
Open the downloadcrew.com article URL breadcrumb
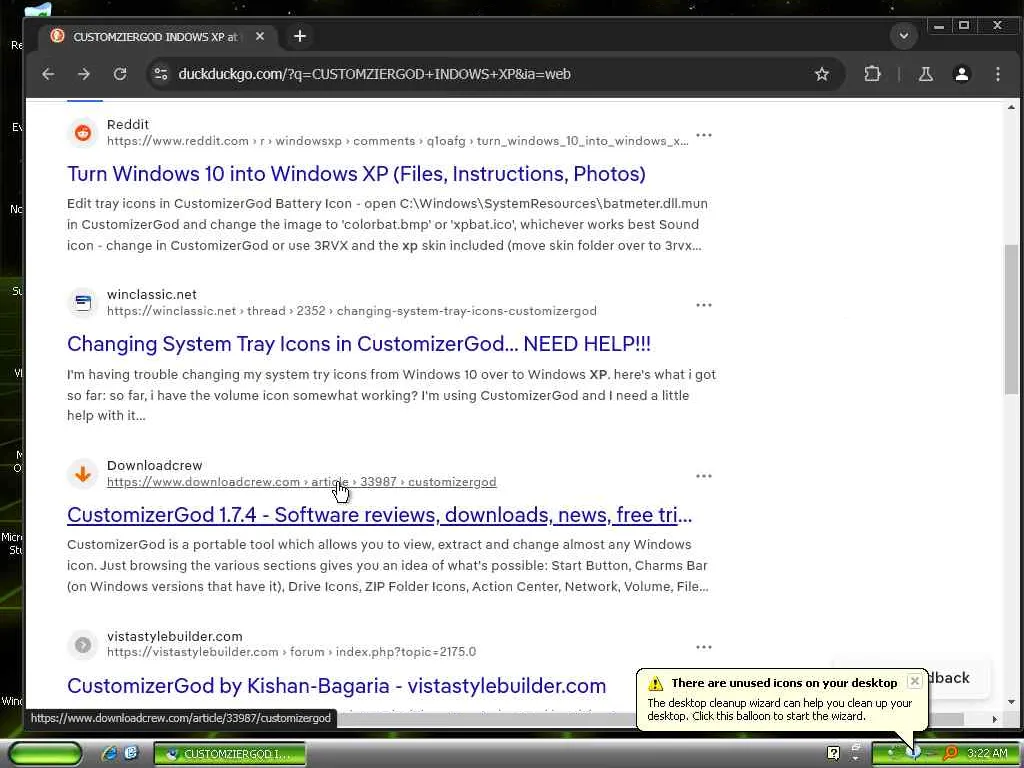click(x=302, y=482)
